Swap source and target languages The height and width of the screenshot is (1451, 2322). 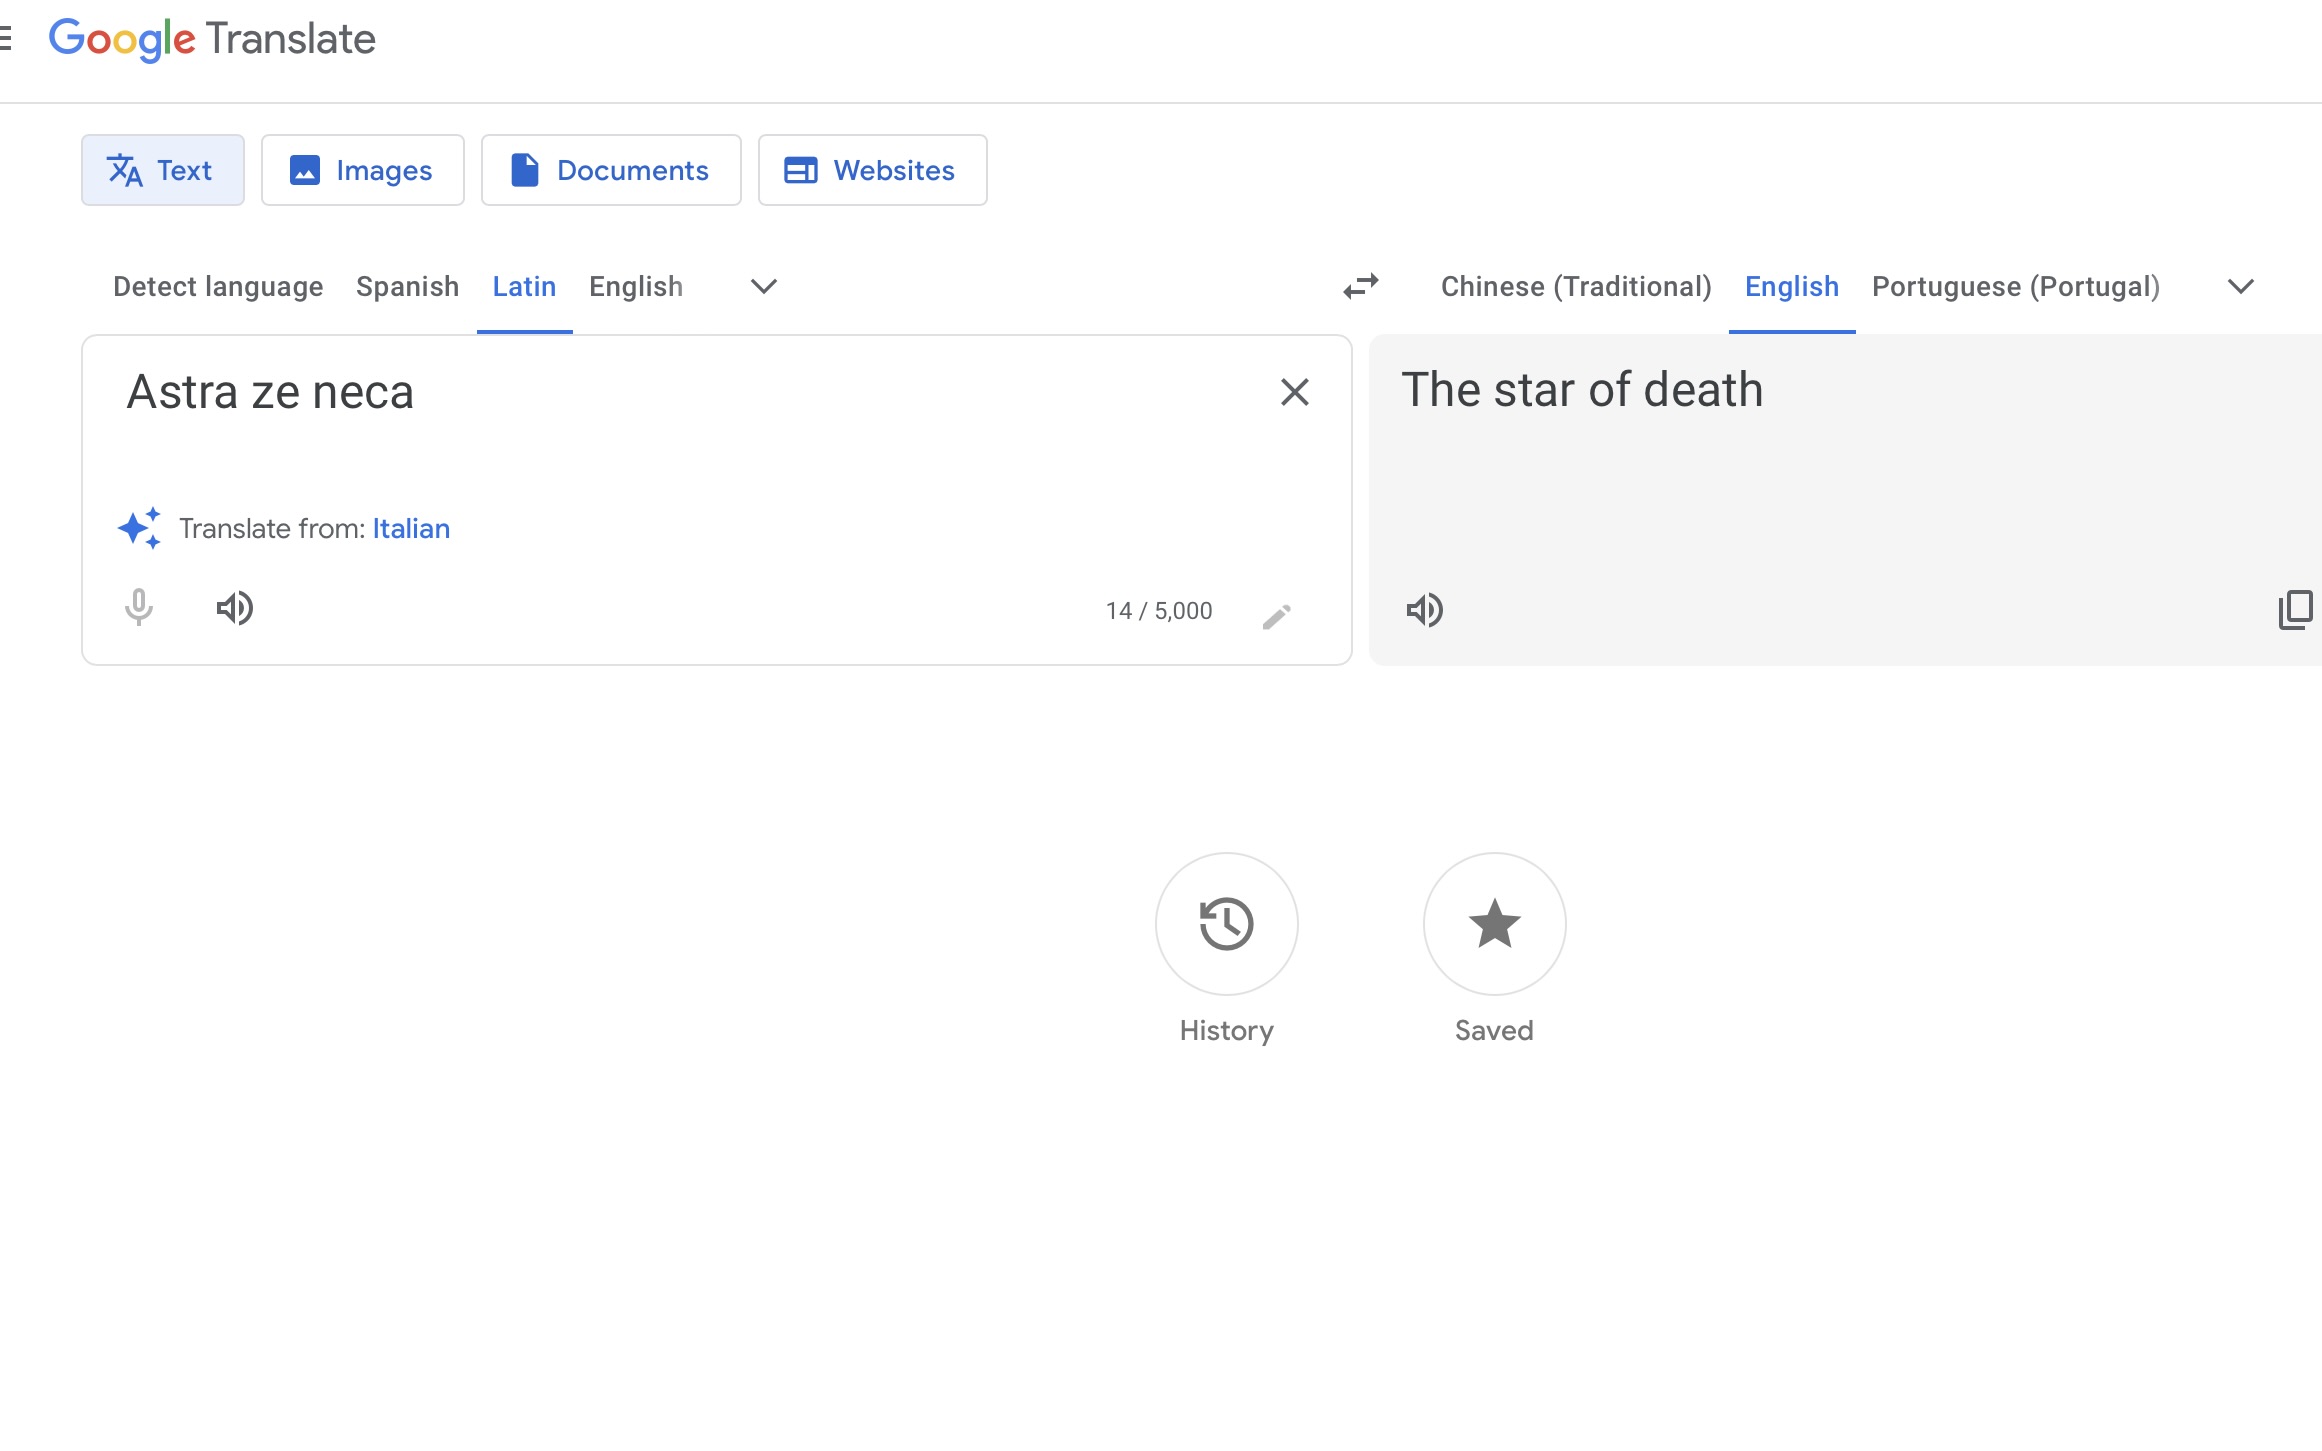(1360, 287)
